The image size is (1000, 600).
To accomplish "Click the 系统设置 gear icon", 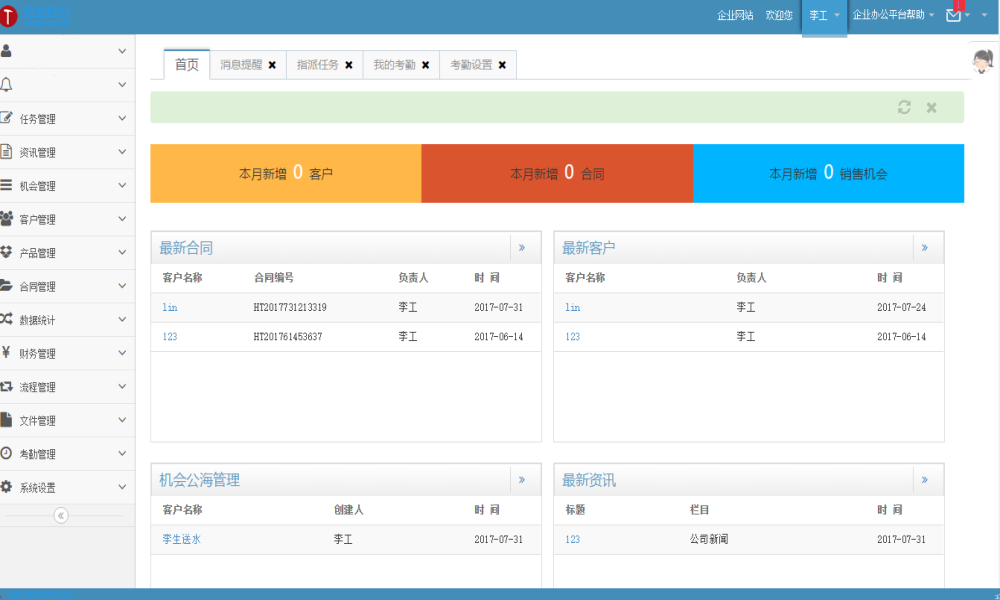I will tap(6, 487).
